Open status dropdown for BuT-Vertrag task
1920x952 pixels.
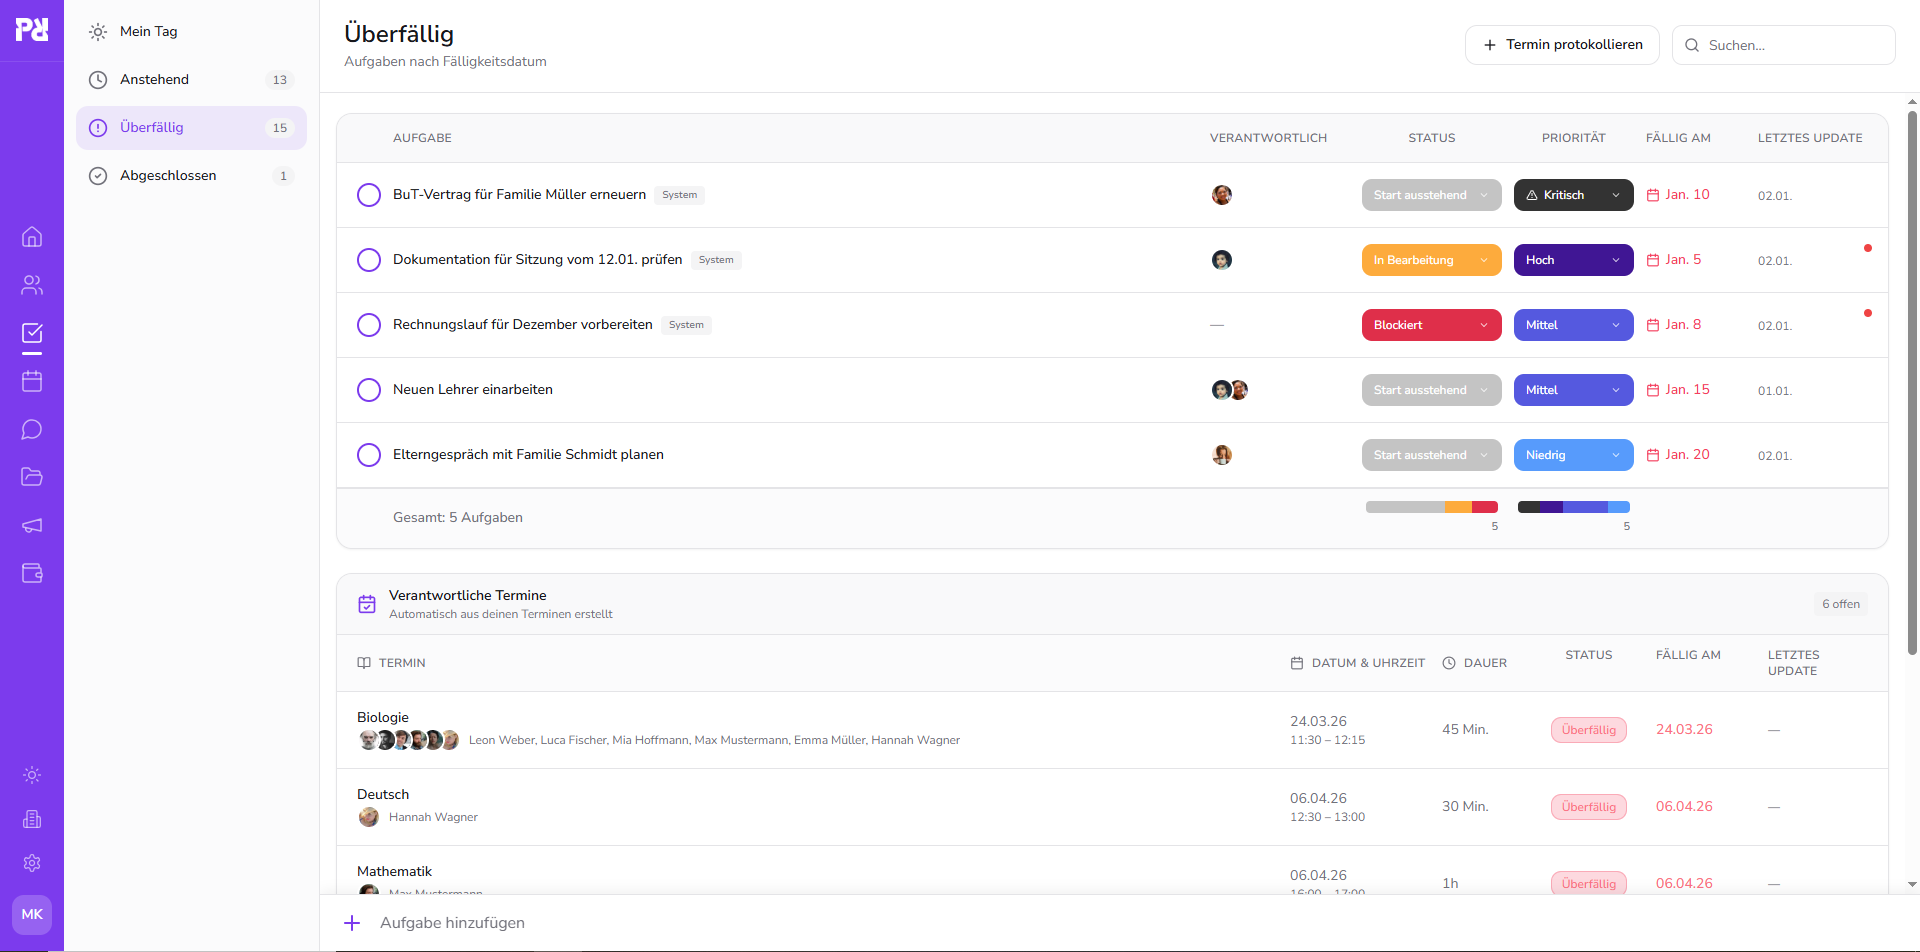click(1431, 195)
